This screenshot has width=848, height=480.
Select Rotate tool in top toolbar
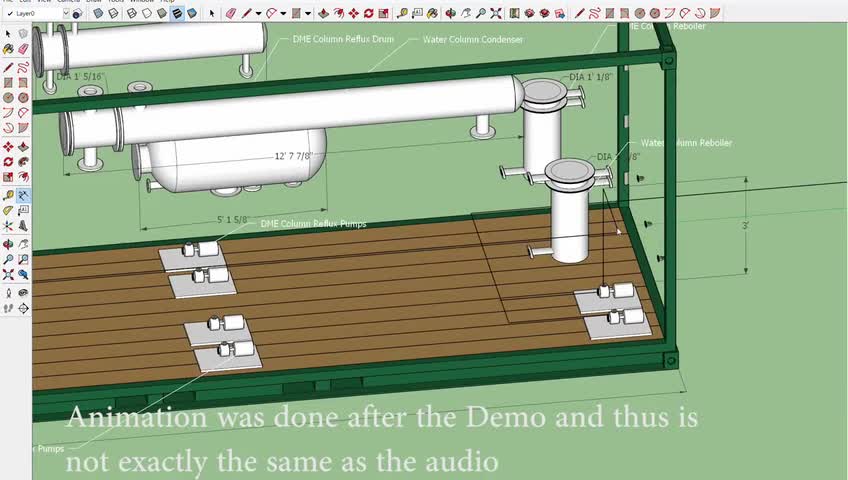point(369,14)
